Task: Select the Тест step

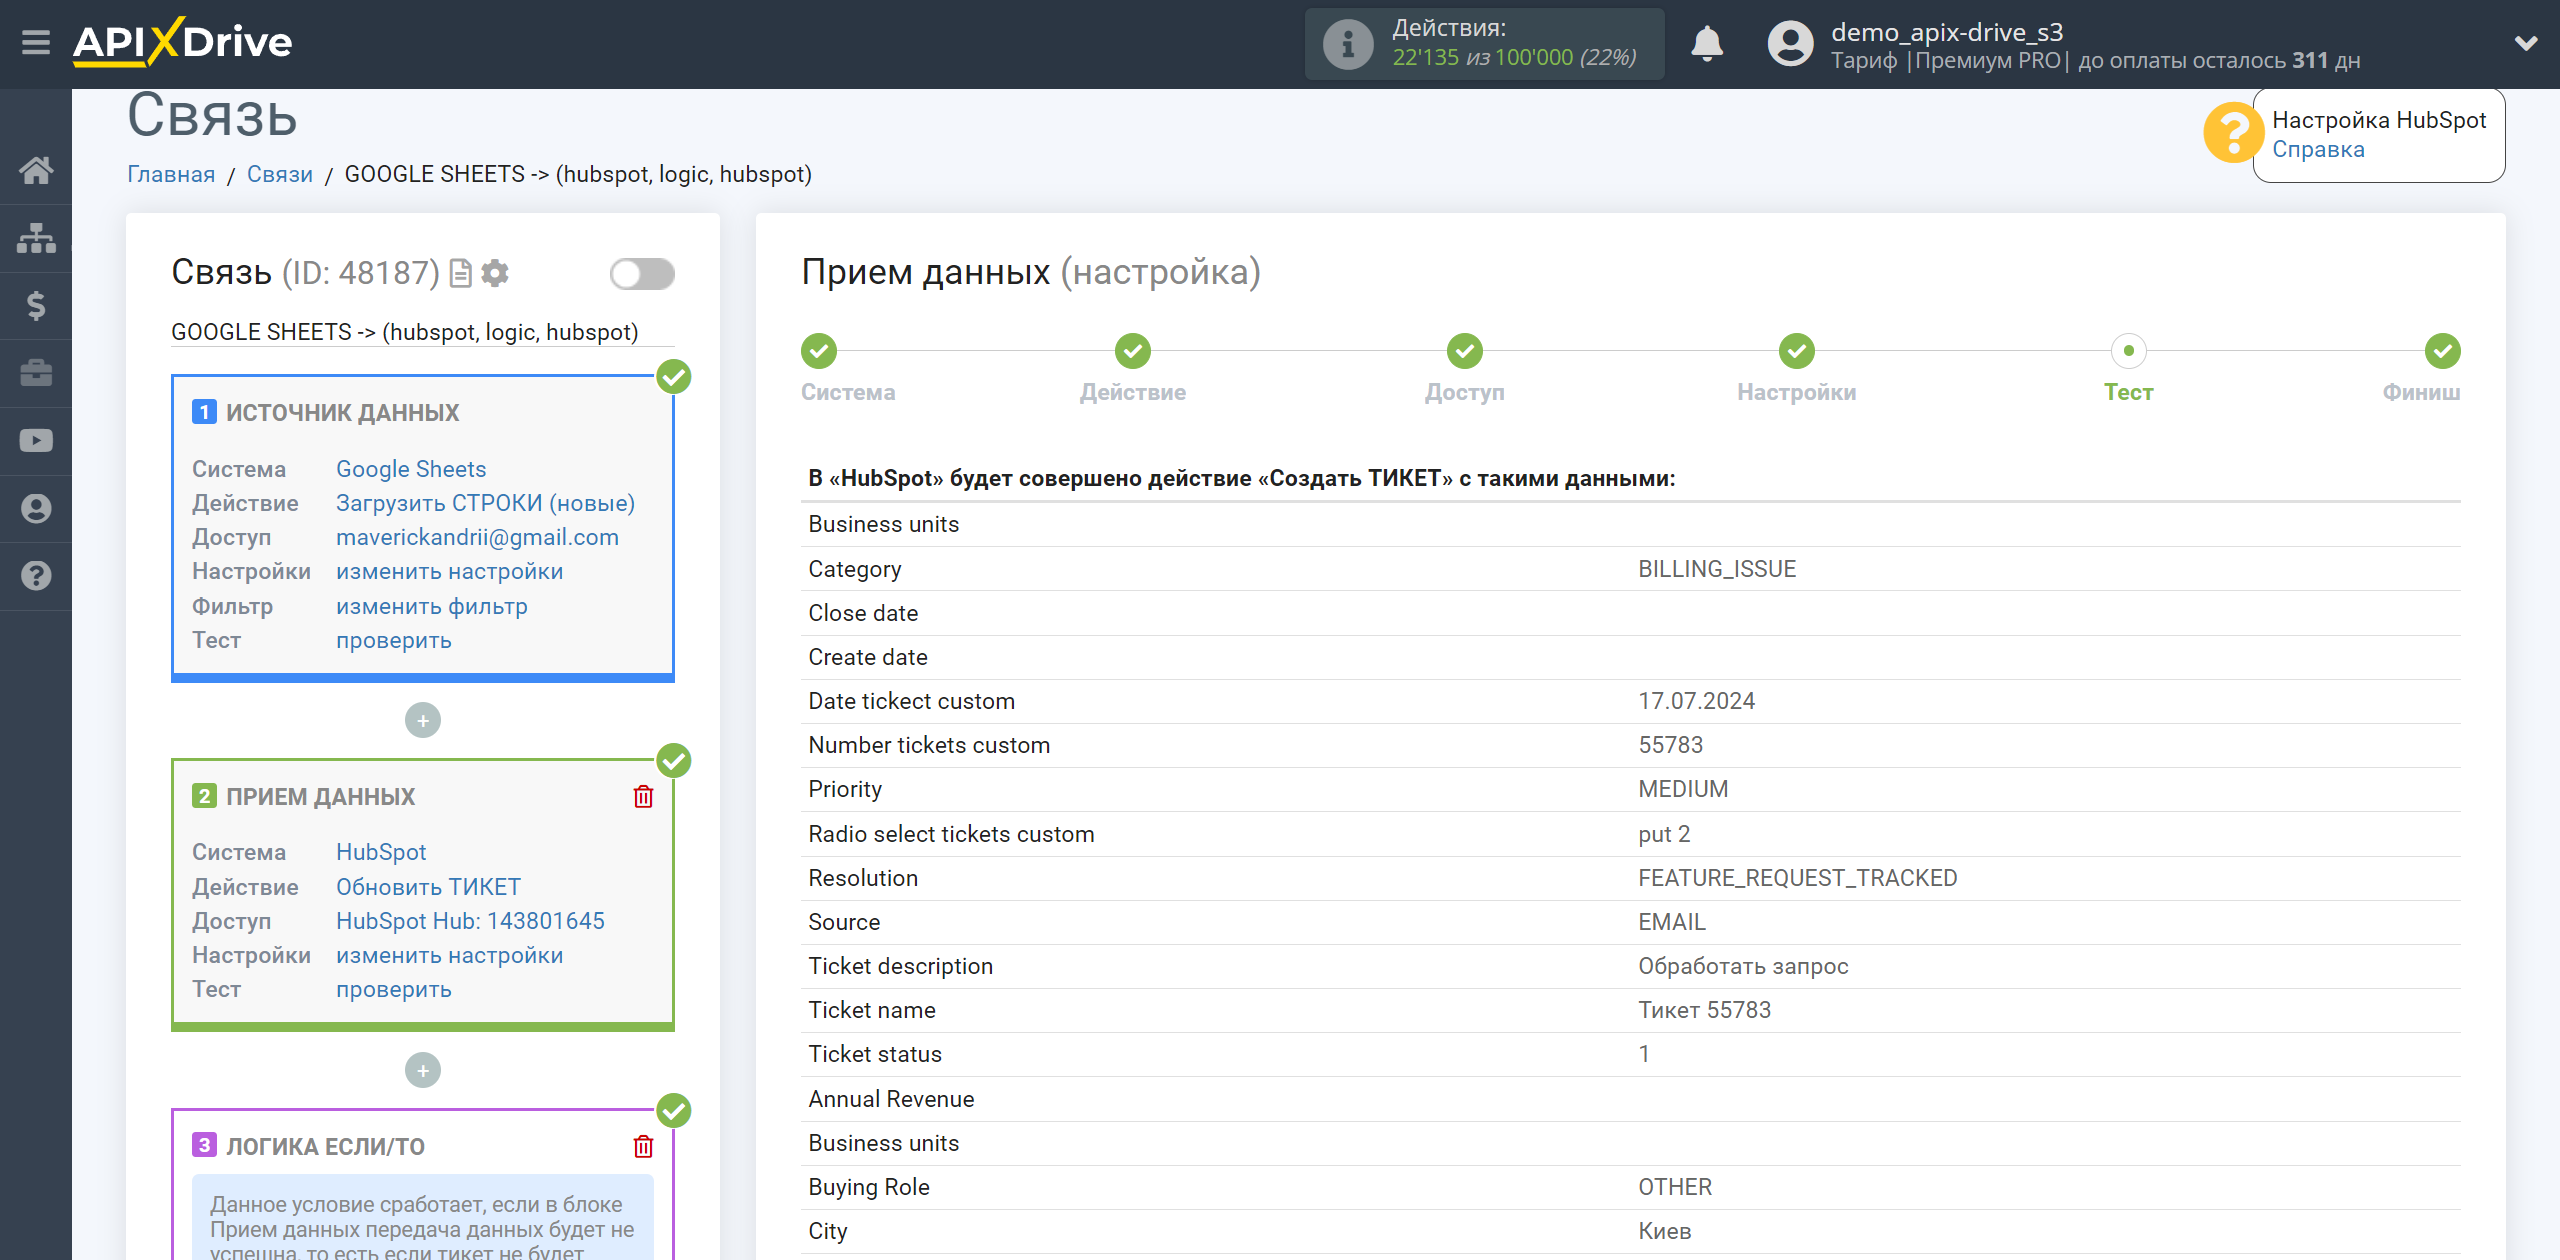Action: (x=2129, y=351)
